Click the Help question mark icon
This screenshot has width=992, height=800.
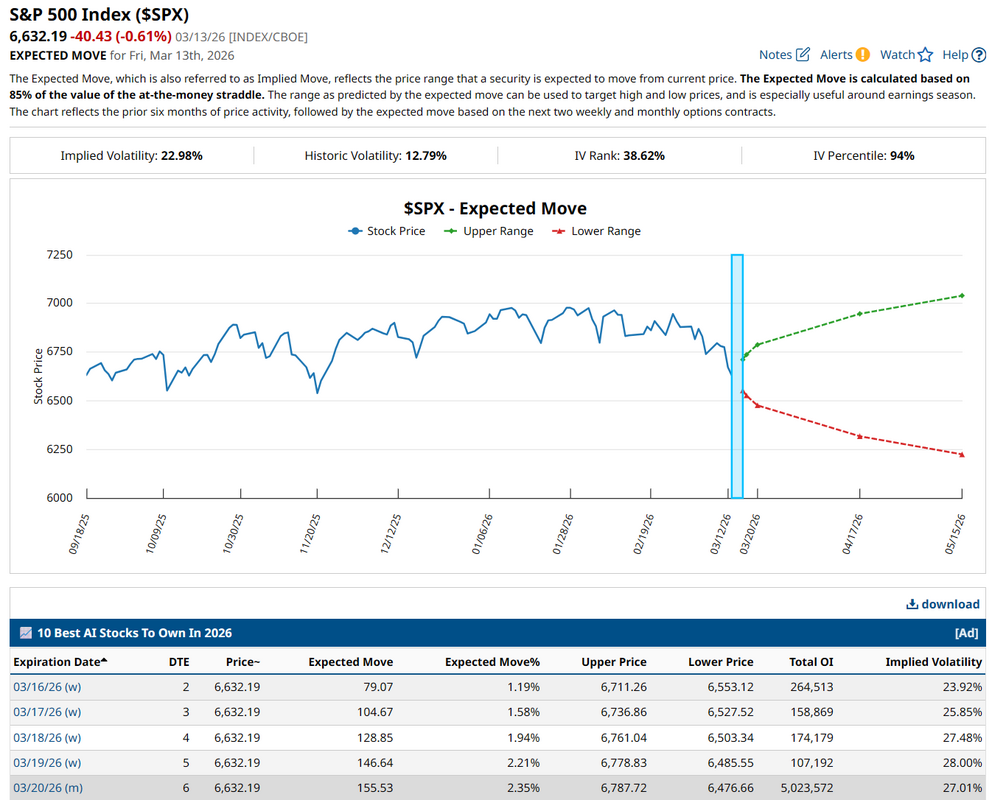(978, 55)
